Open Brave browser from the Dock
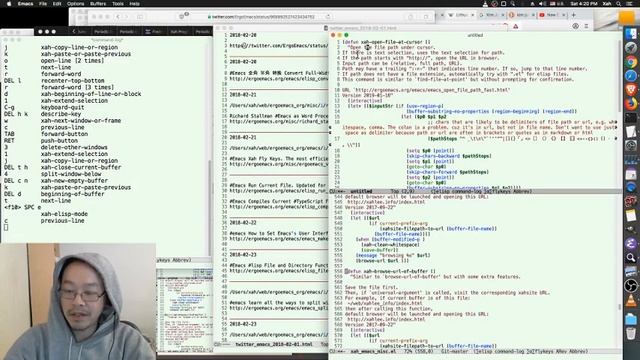The width and height of the screenshot is (640, 360). pos(631,90)
